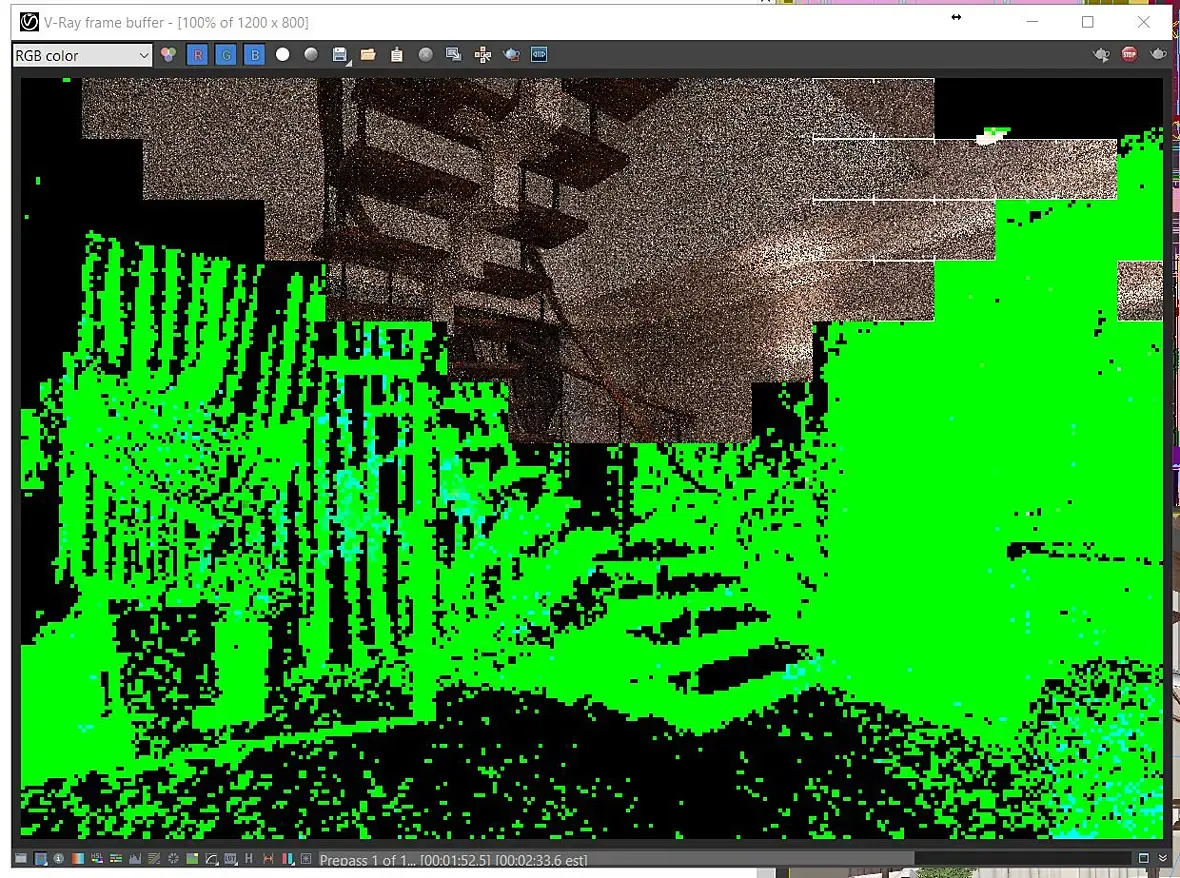Load image with the folder icon
Image resolution: width=1180 pixels, height=878 pixels.
click(368, 54)
